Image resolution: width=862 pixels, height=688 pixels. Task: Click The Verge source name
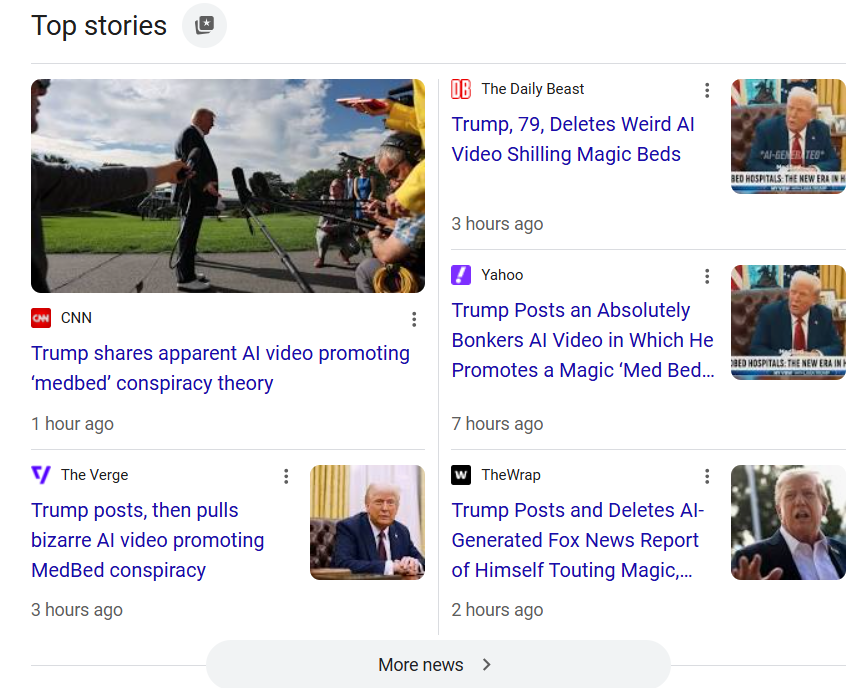[x=95, y=475]
